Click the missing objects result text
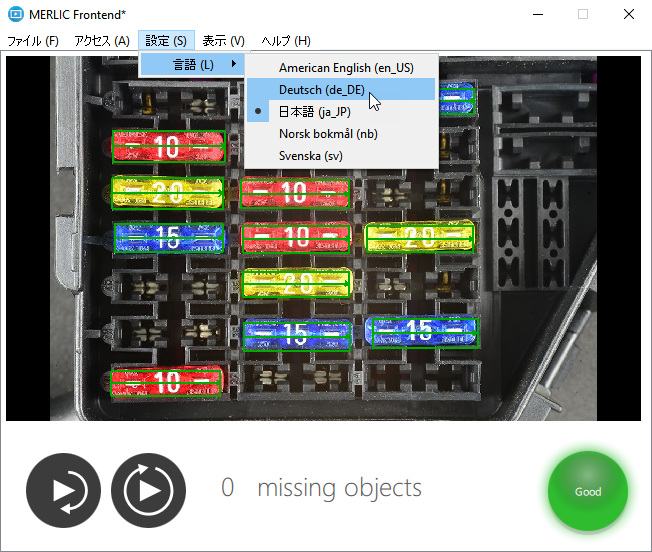652x552 pixels. point(339,488)
